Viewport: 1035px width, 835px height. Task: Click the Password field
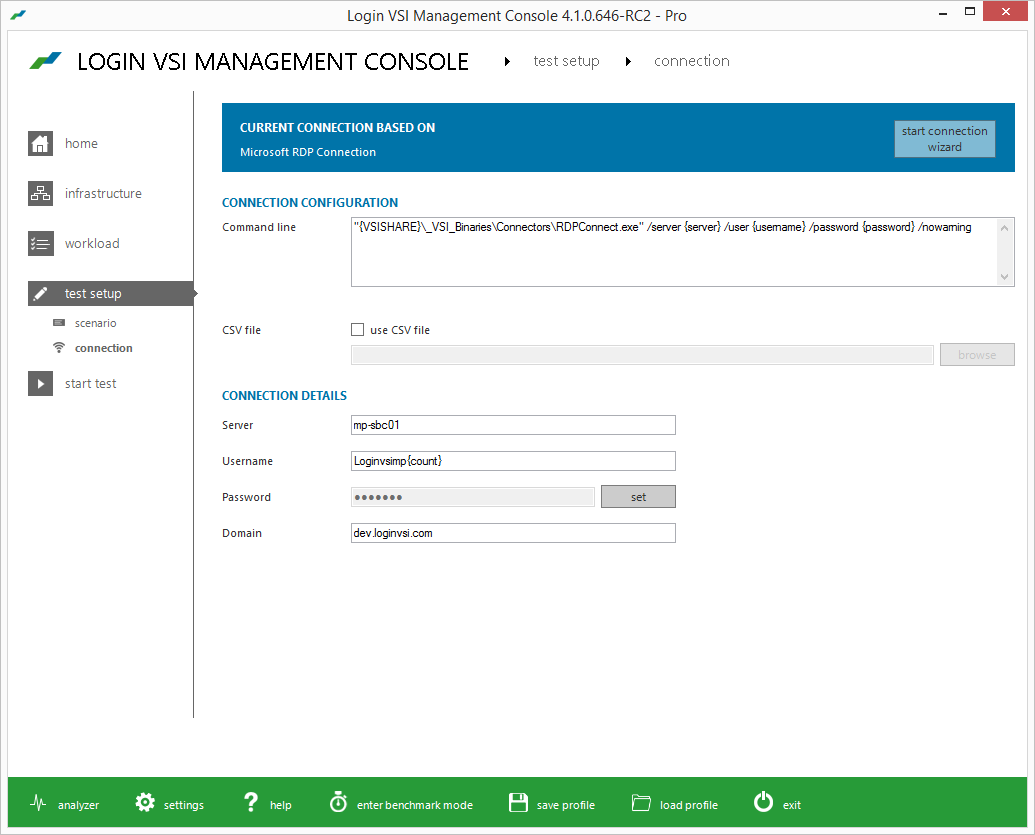tap(473, 497)
